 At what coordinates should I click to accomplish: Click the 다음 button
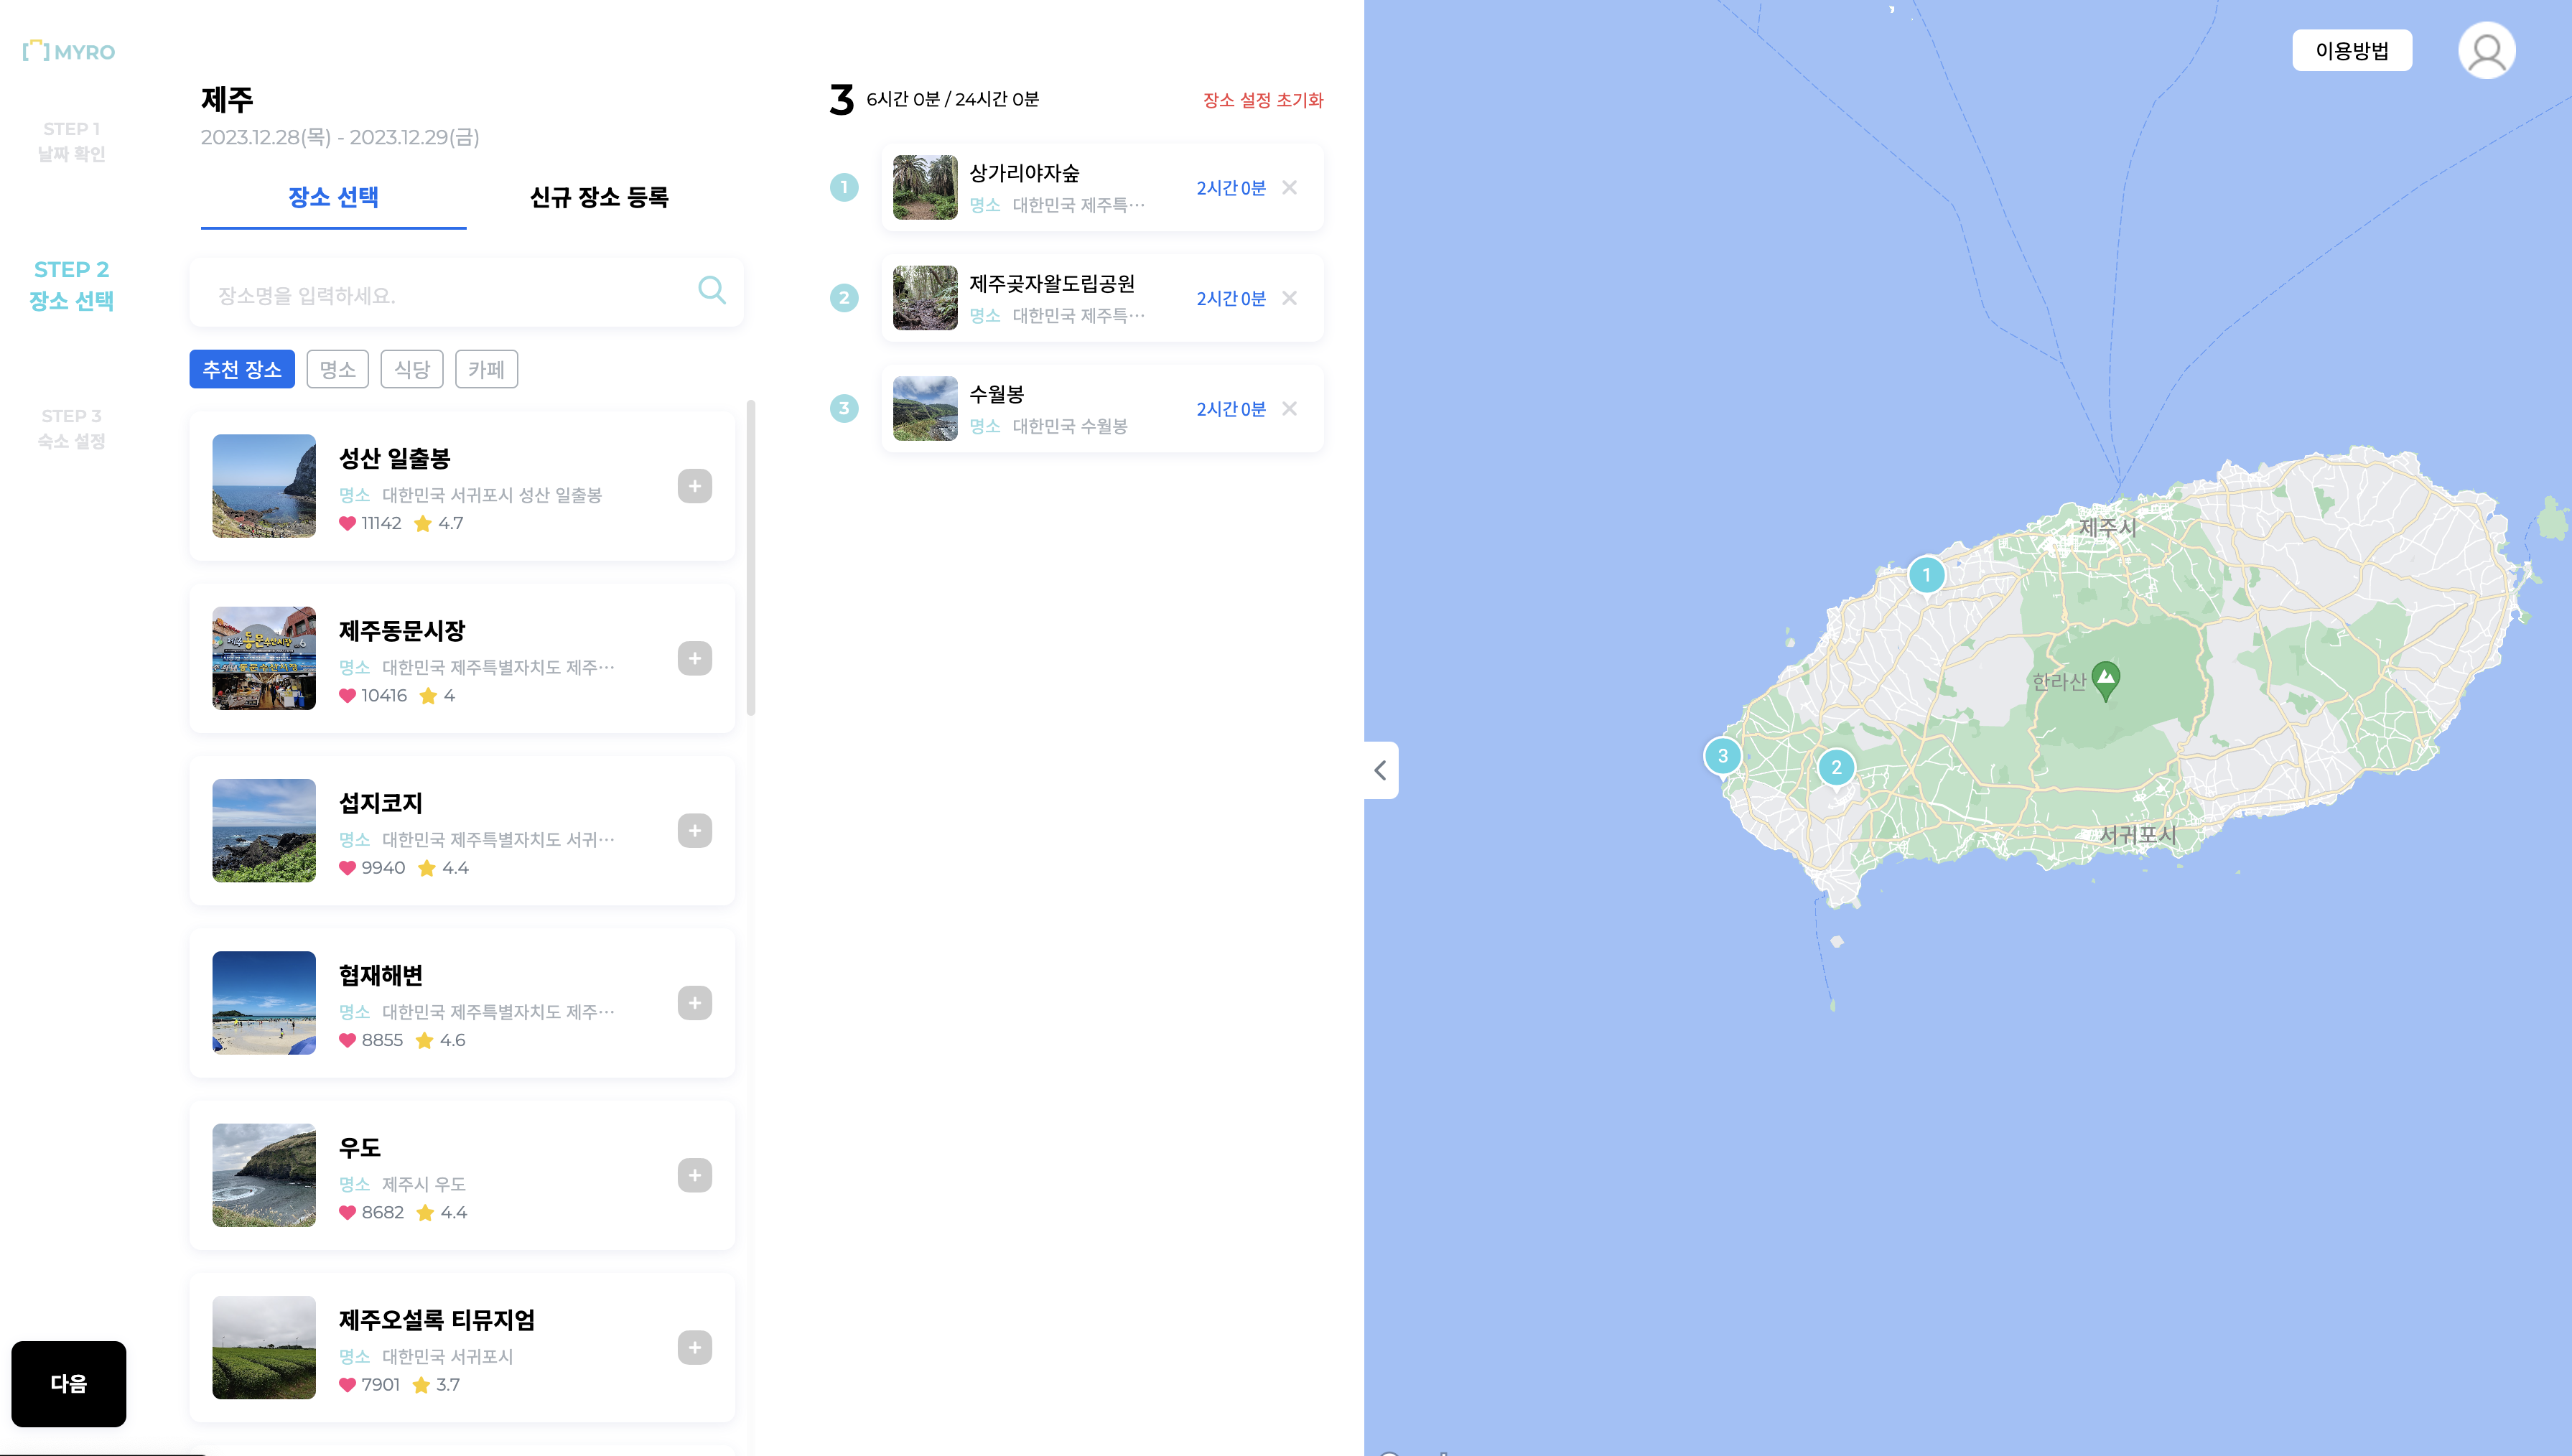pos(68,1383)
